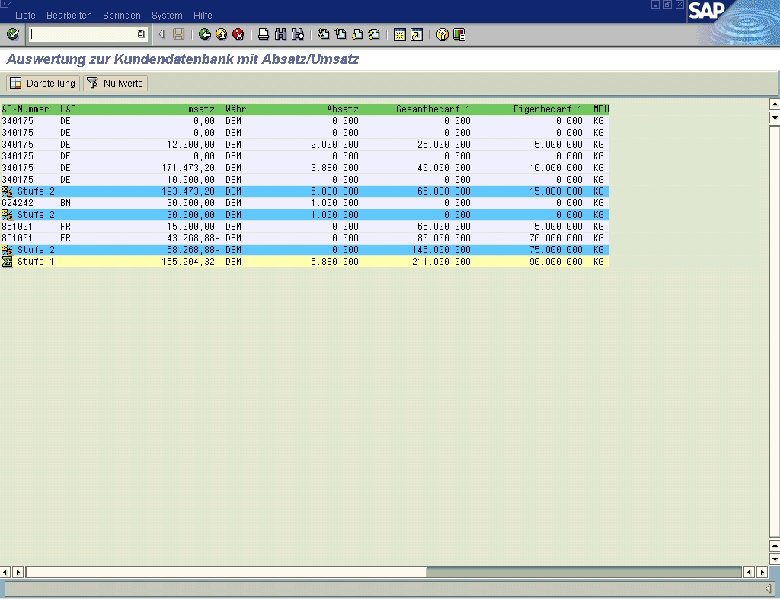Click the First Page navigation icon
Viewport: 780px width, 600px height.
(x=324, y=34)
